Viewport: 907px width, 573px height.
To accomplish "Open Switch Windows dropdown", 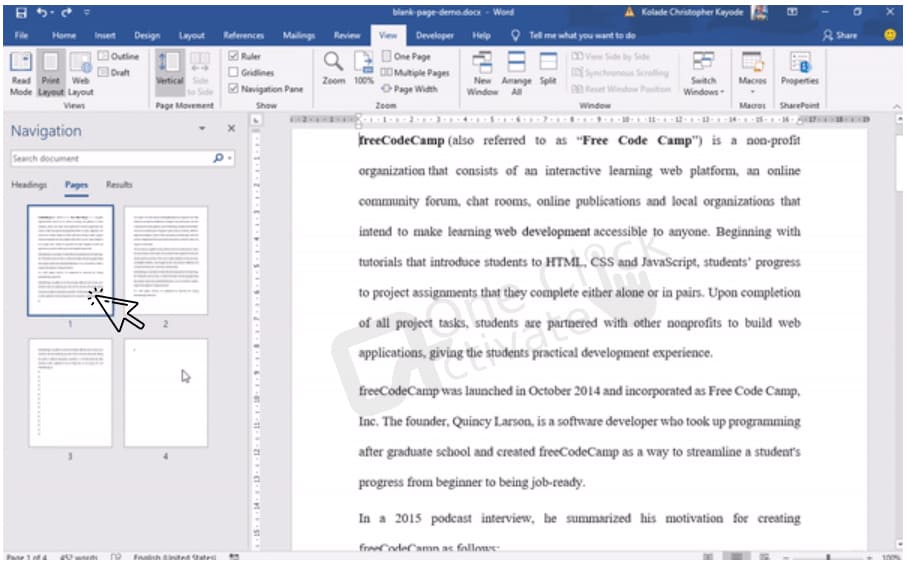I will pos(703,73).
